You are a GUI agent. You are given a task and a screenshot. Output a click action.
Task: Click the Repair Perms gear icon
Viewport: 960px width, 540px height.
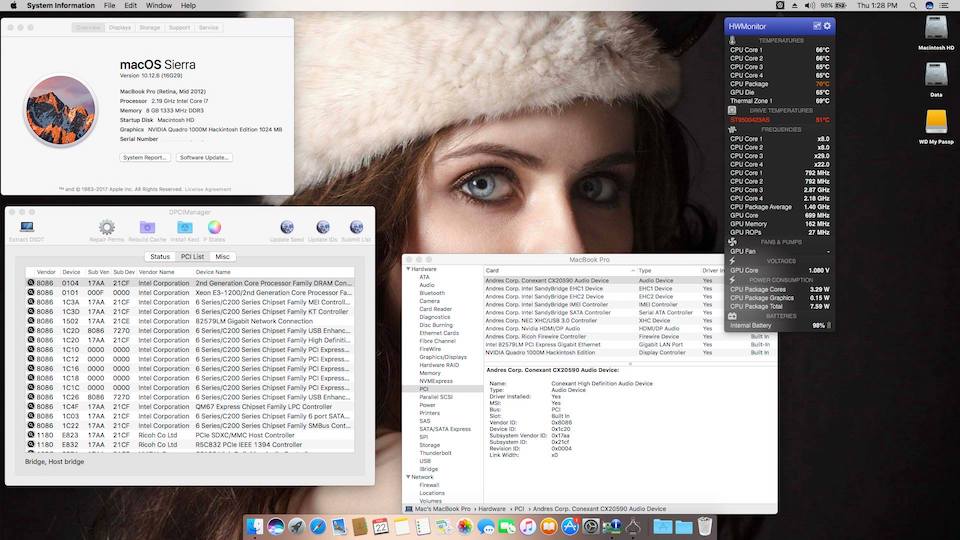click(107, 228)
